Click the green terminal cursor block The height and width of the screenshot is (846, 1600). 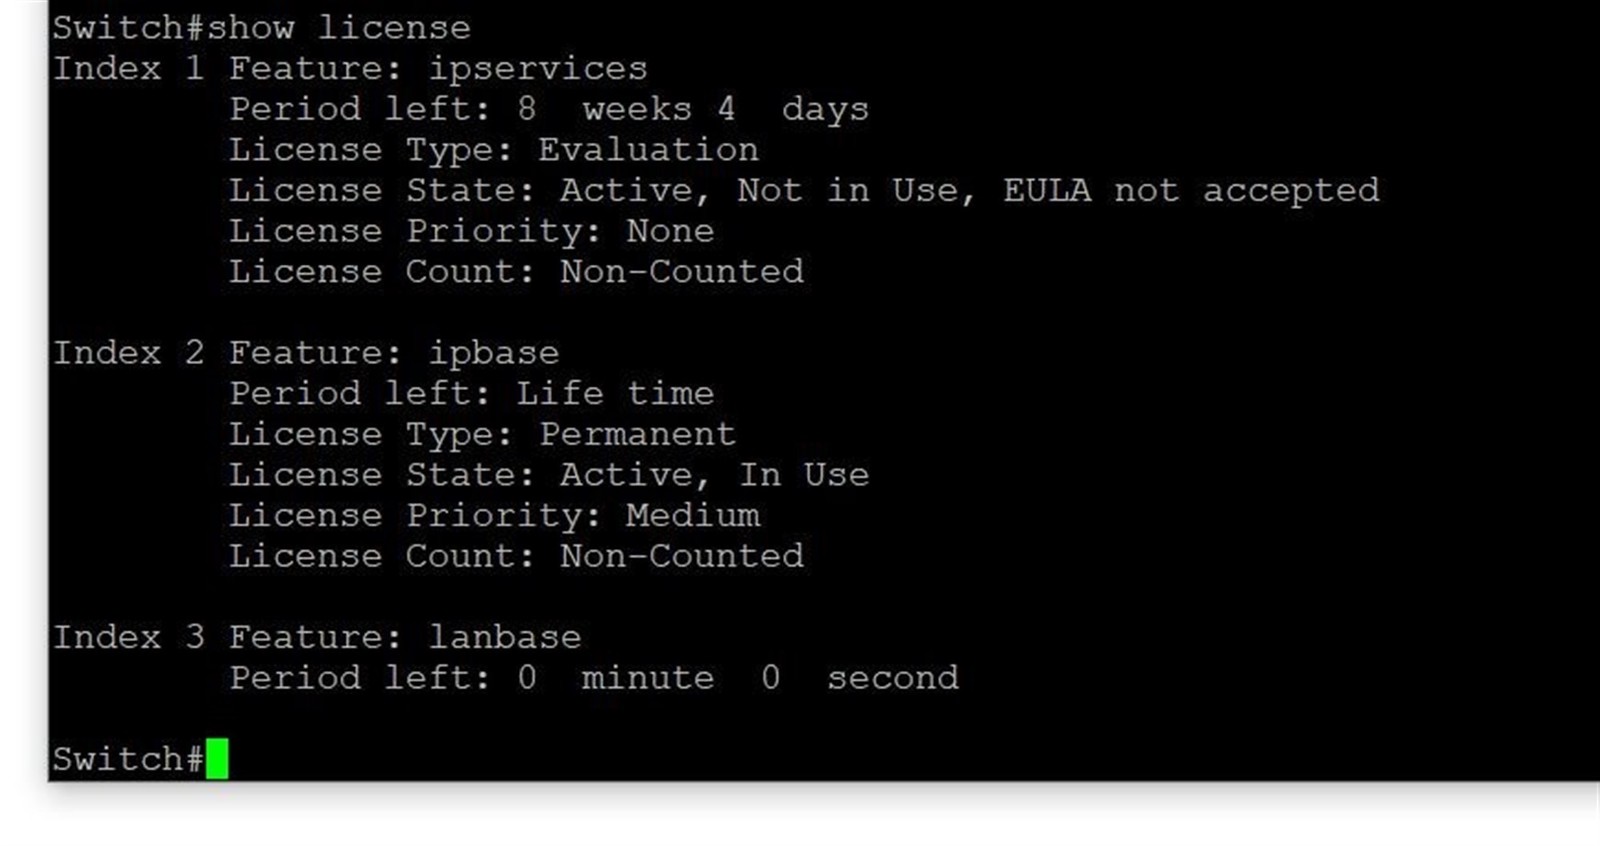217,758
